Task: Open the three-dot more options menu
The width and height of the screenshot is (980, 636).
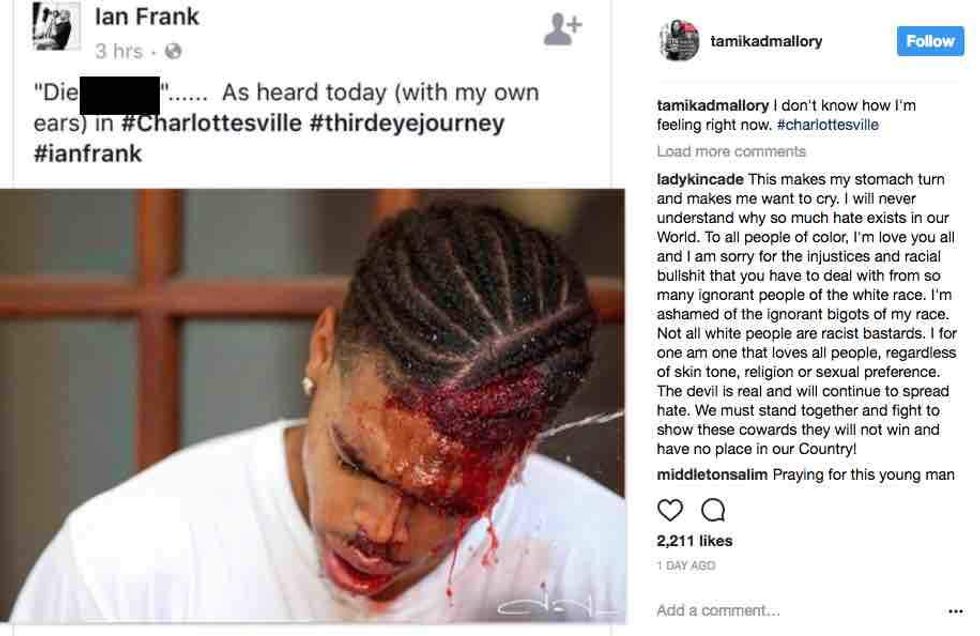Action: point(955,611)
